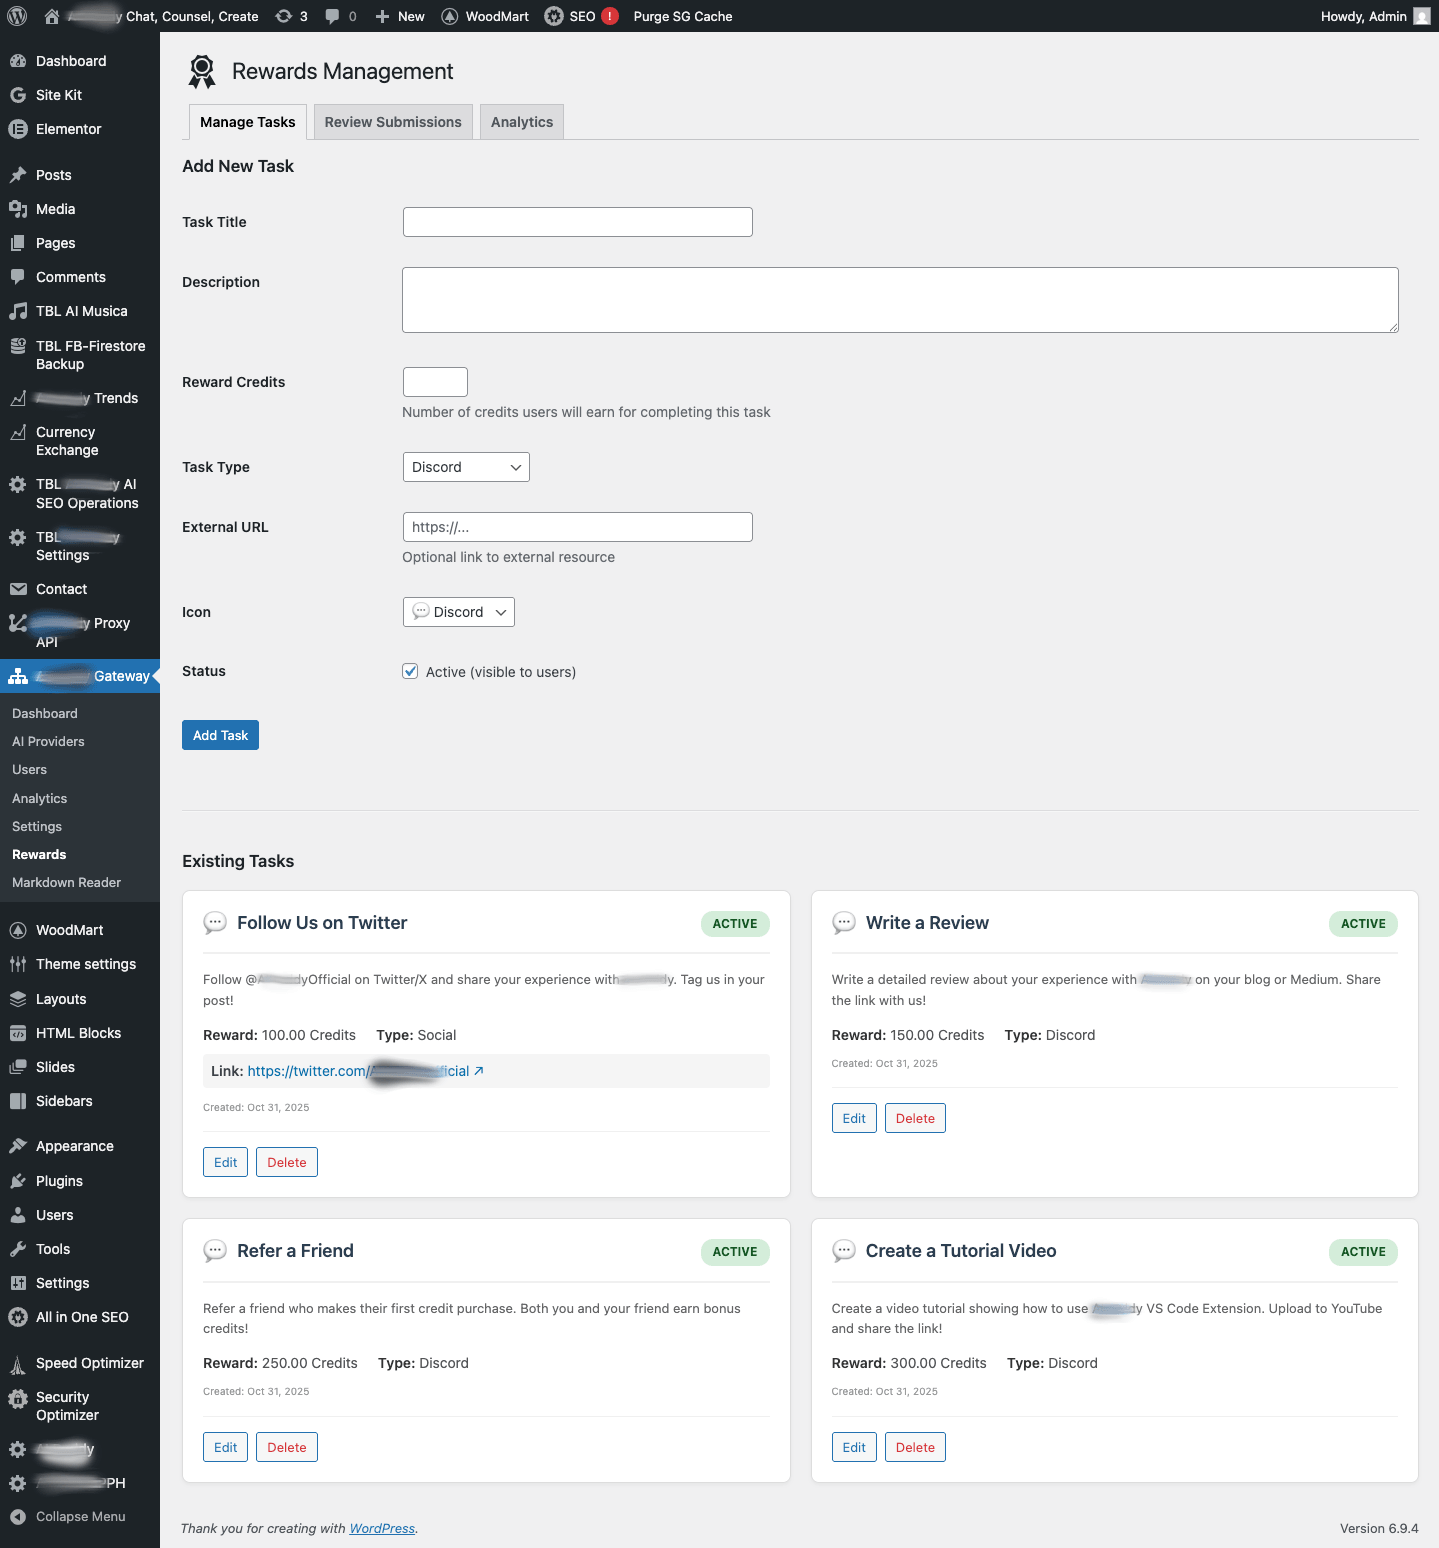This screenshot has height=1548, width=1439.
Task: Click the Add Task button
Action: (x=220, y=735)
